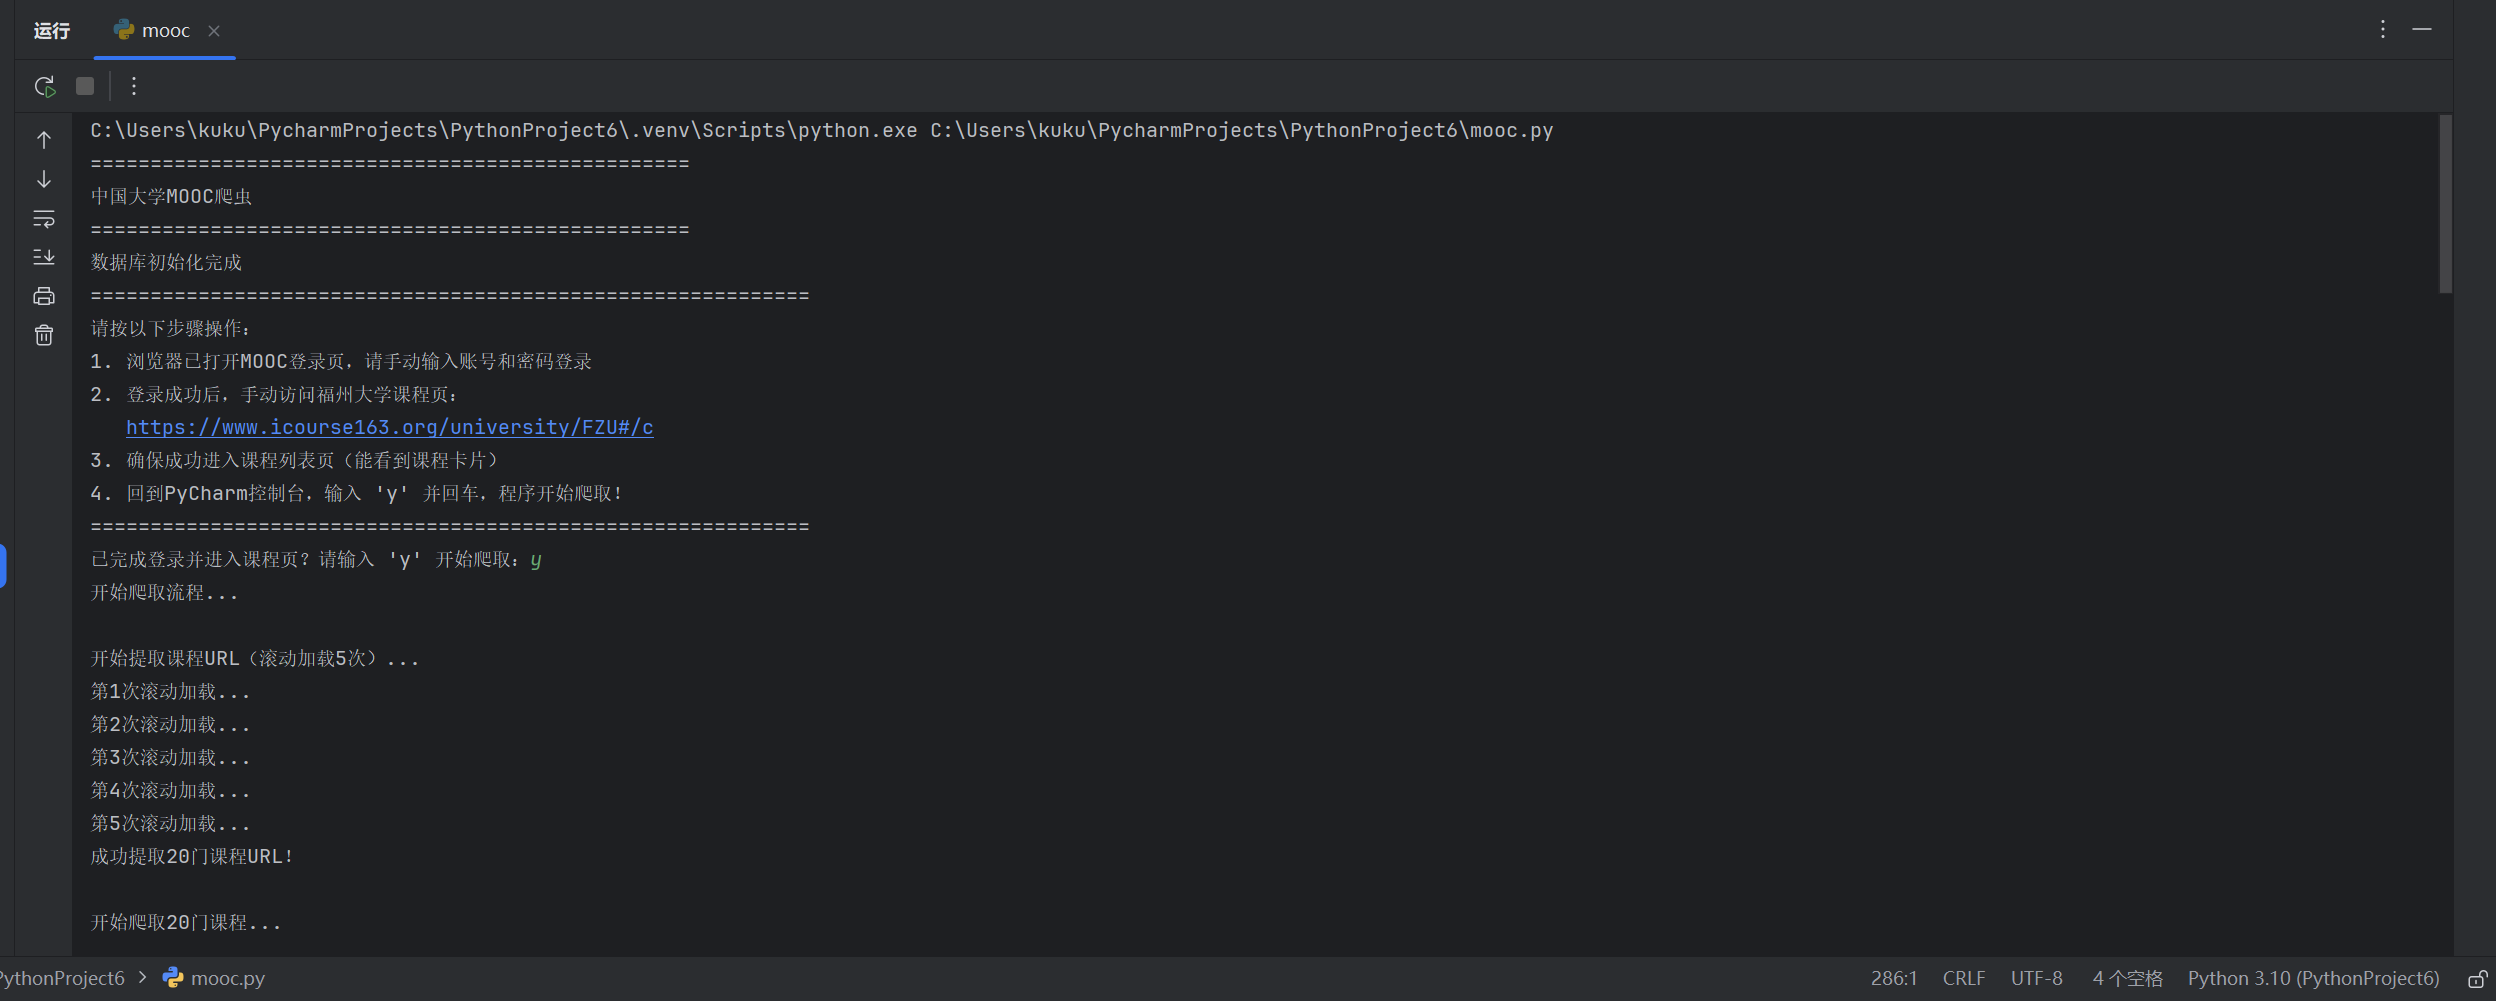Screen dimensions: 2496x1001
Task: Open UTF-8 file encoding selector
Action: coord(2036,979)
